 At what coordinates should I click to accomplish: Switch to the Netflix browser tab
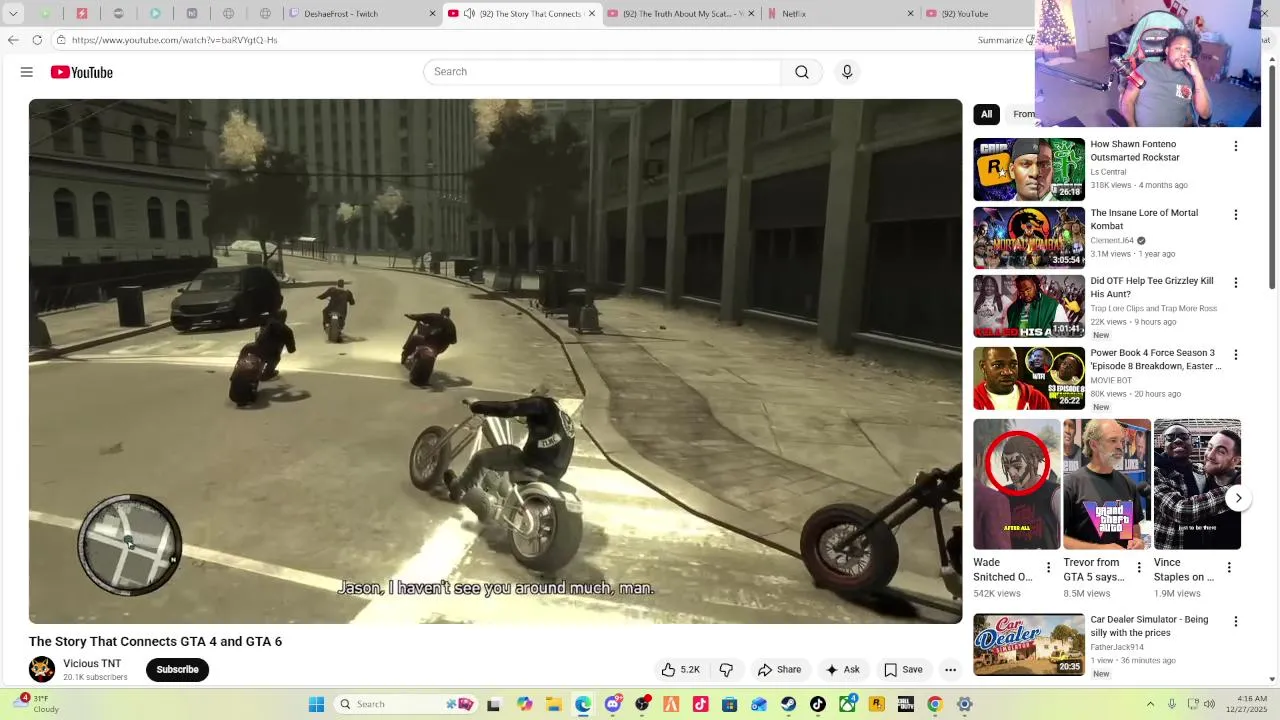838,14
